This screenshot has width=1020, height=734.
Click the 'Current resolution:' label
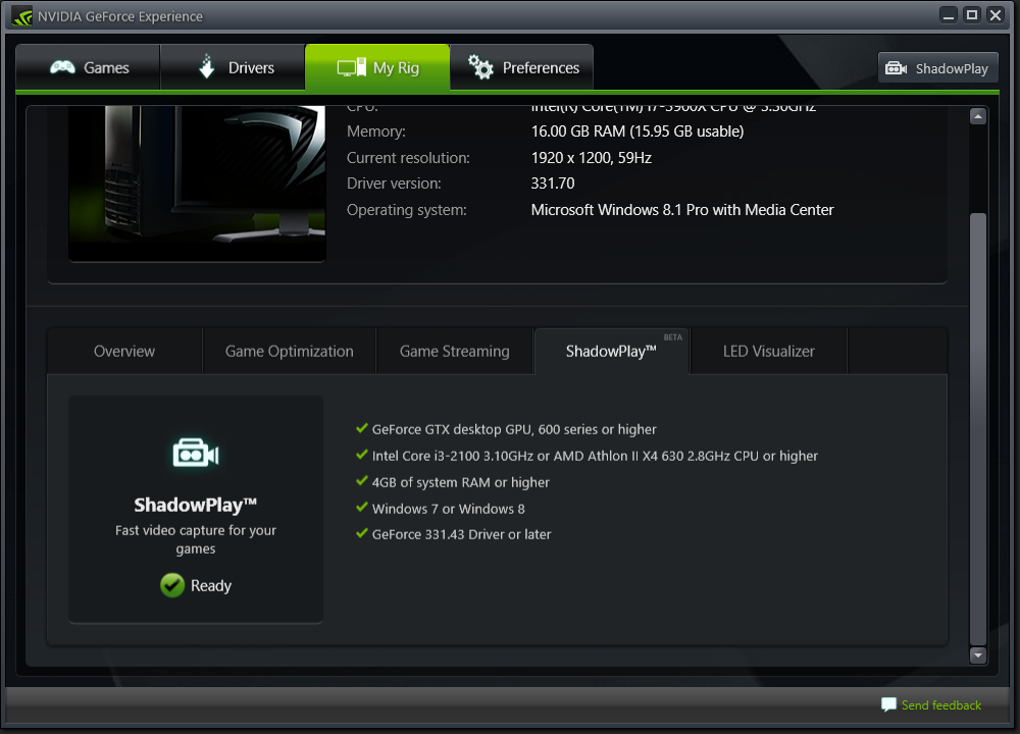[x=408, y=157]
